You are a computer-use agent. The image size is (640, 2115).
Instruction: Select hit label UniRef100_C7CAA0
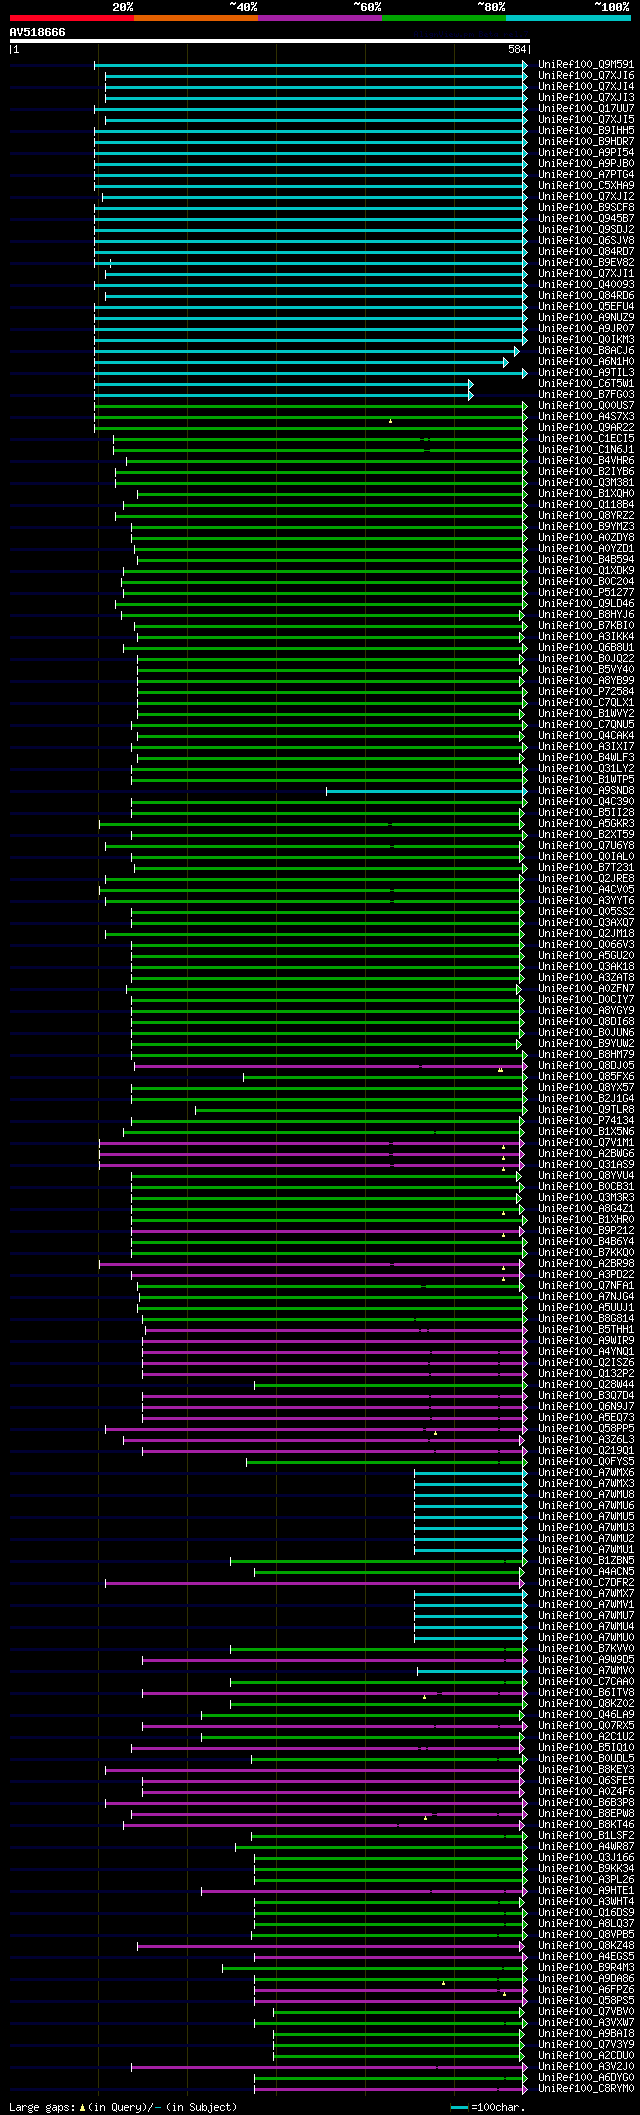click(x=586, y=1682)
